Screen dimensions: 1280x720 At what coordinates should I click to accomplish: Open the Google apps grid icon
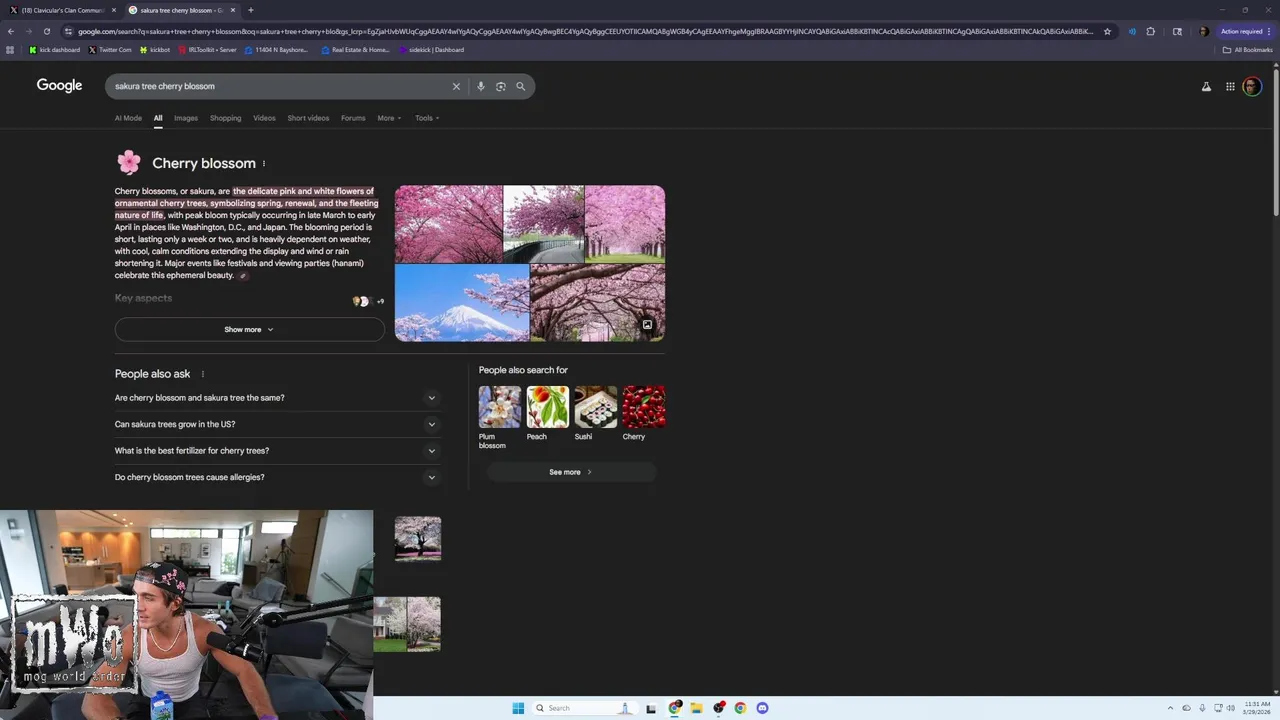1230,87
